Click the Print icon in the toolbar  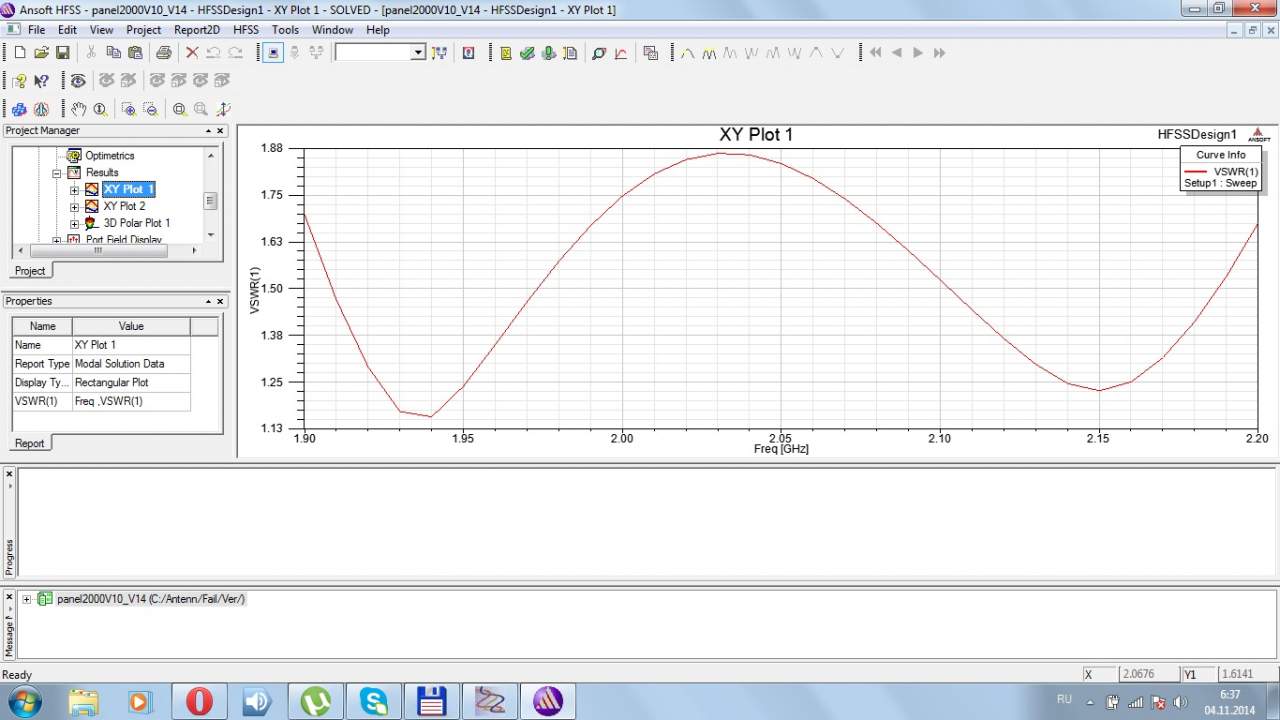tap(163, 53)
